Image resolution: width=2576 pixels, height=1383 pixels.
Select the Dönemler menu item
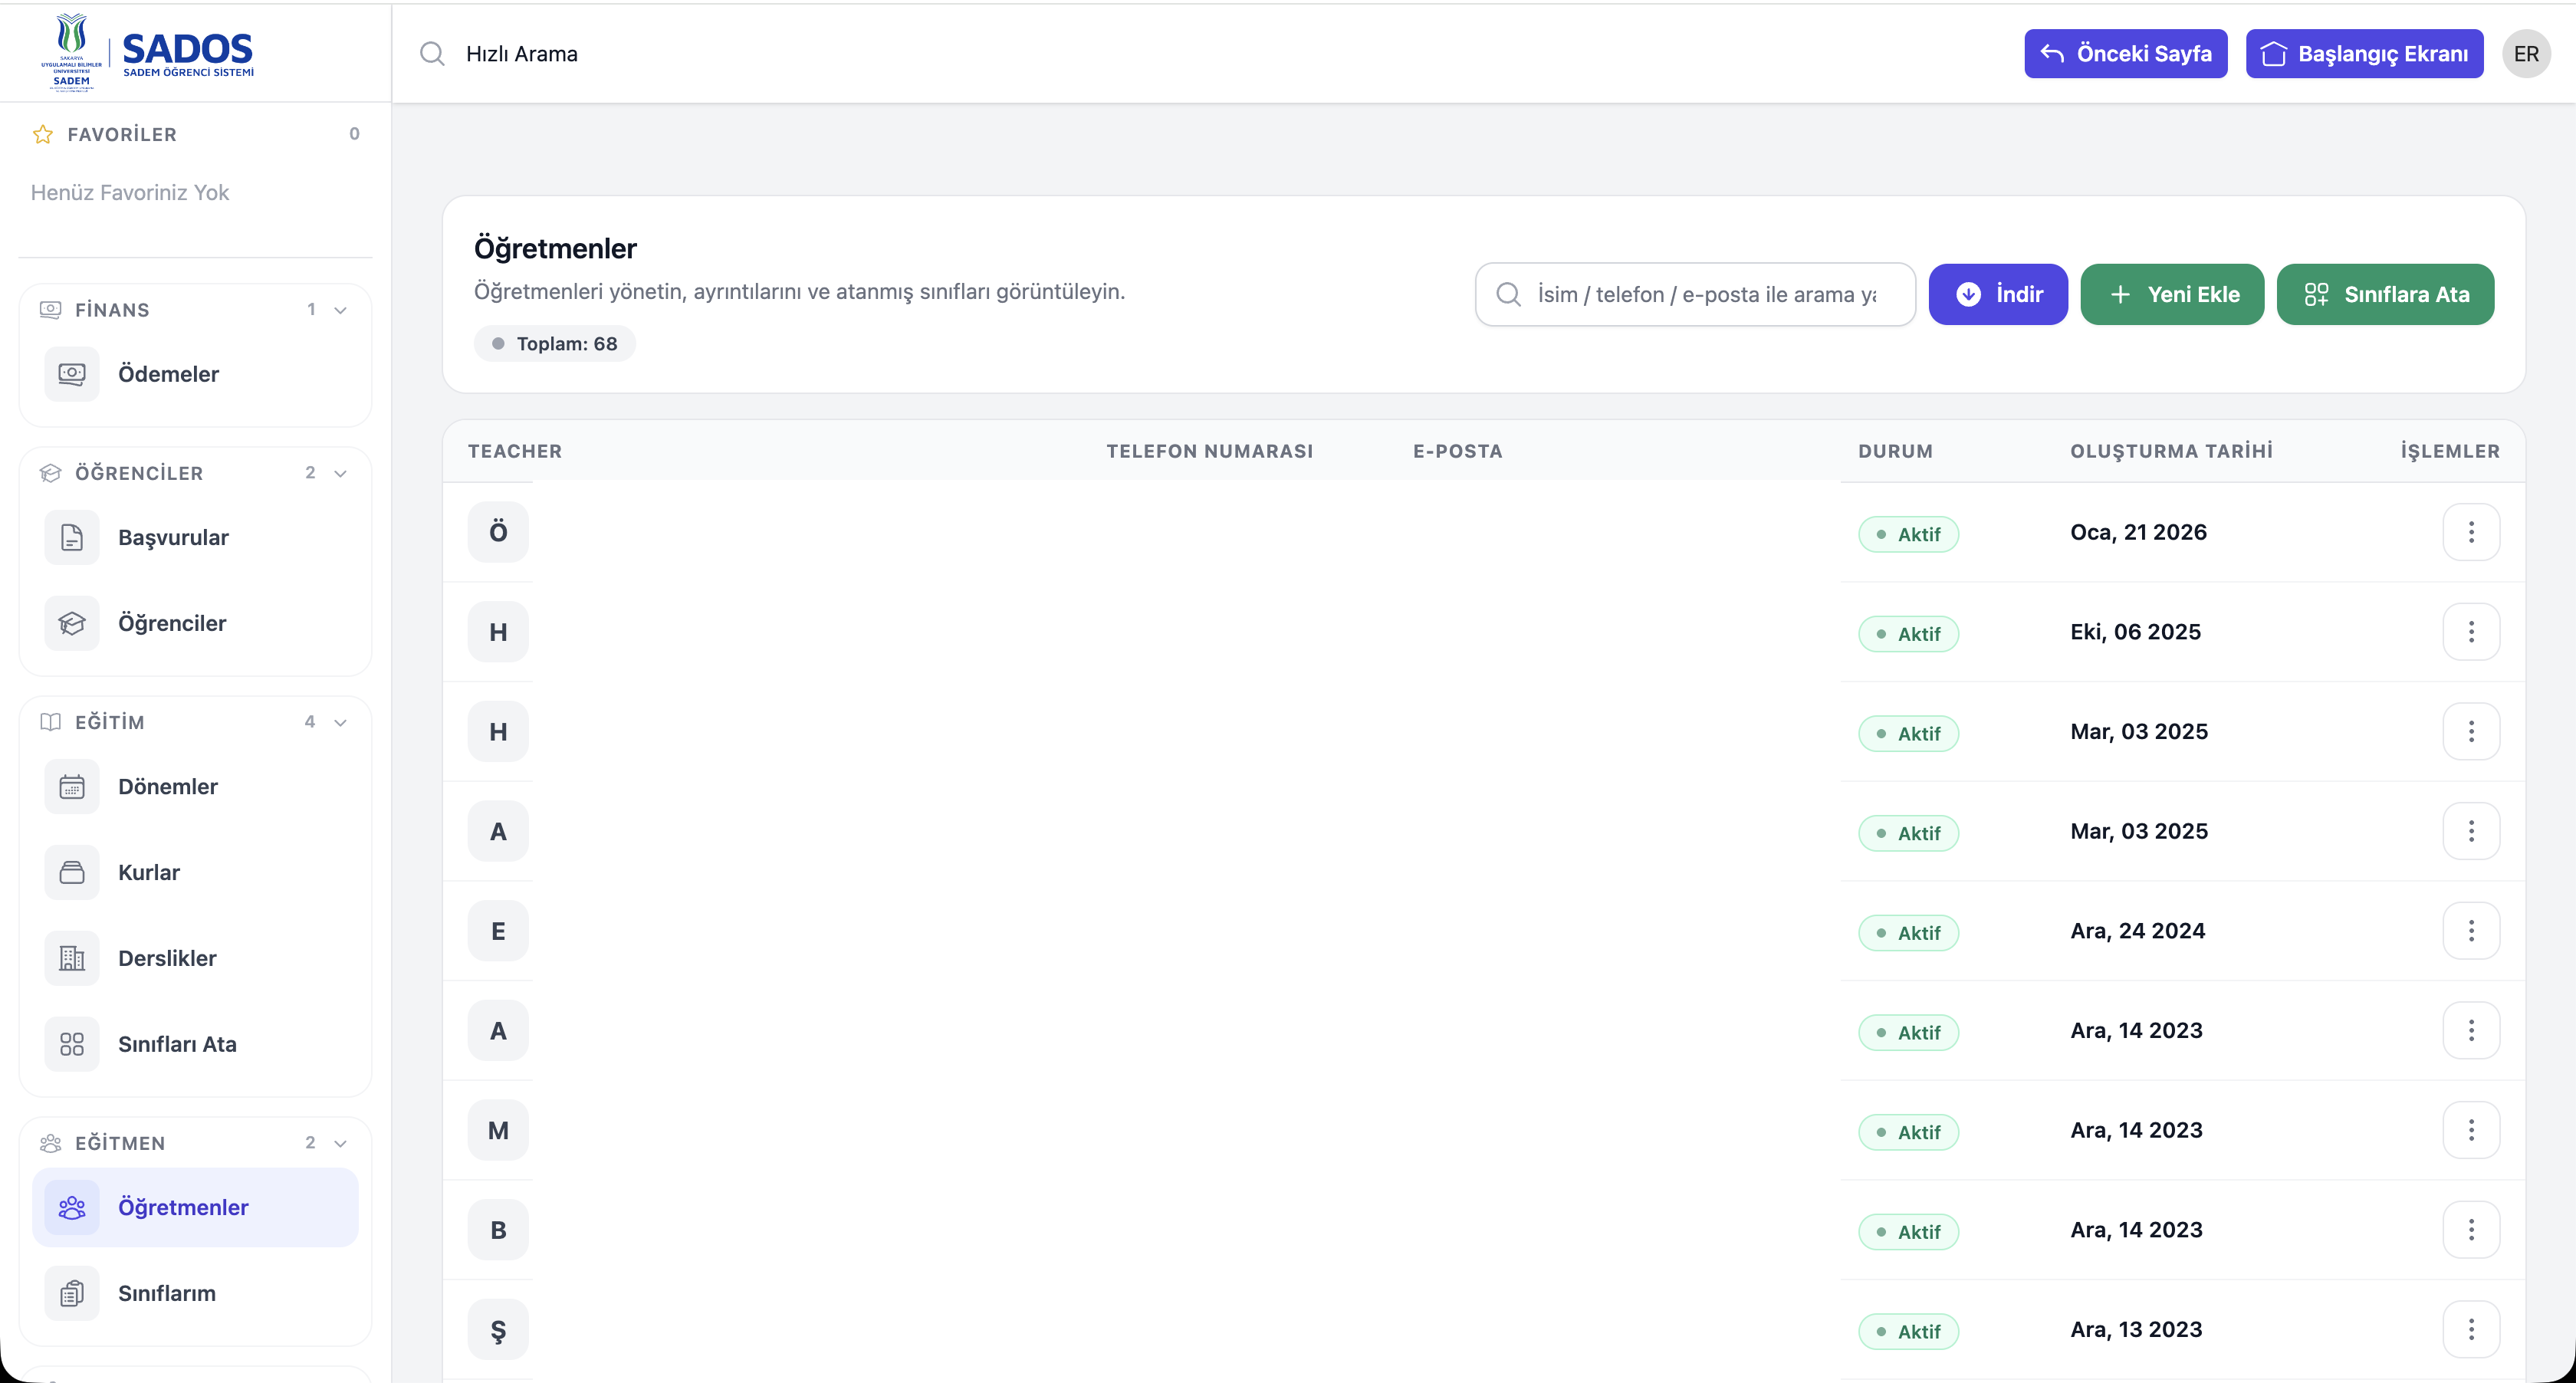pyautogui.click(x=195, y=786)
